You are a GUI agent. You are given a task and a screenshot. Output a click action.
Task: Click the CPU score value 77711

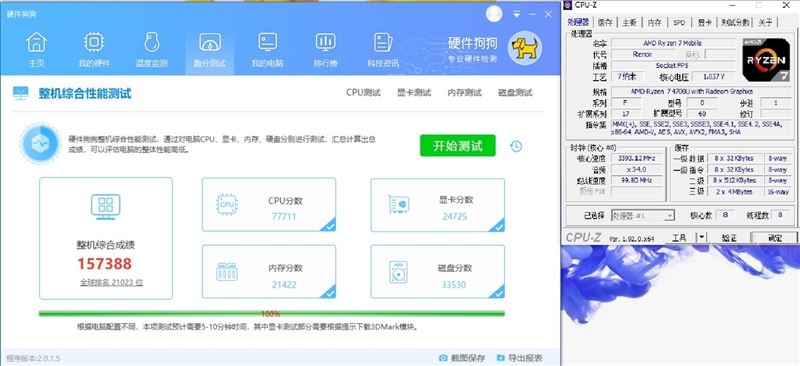284,216
